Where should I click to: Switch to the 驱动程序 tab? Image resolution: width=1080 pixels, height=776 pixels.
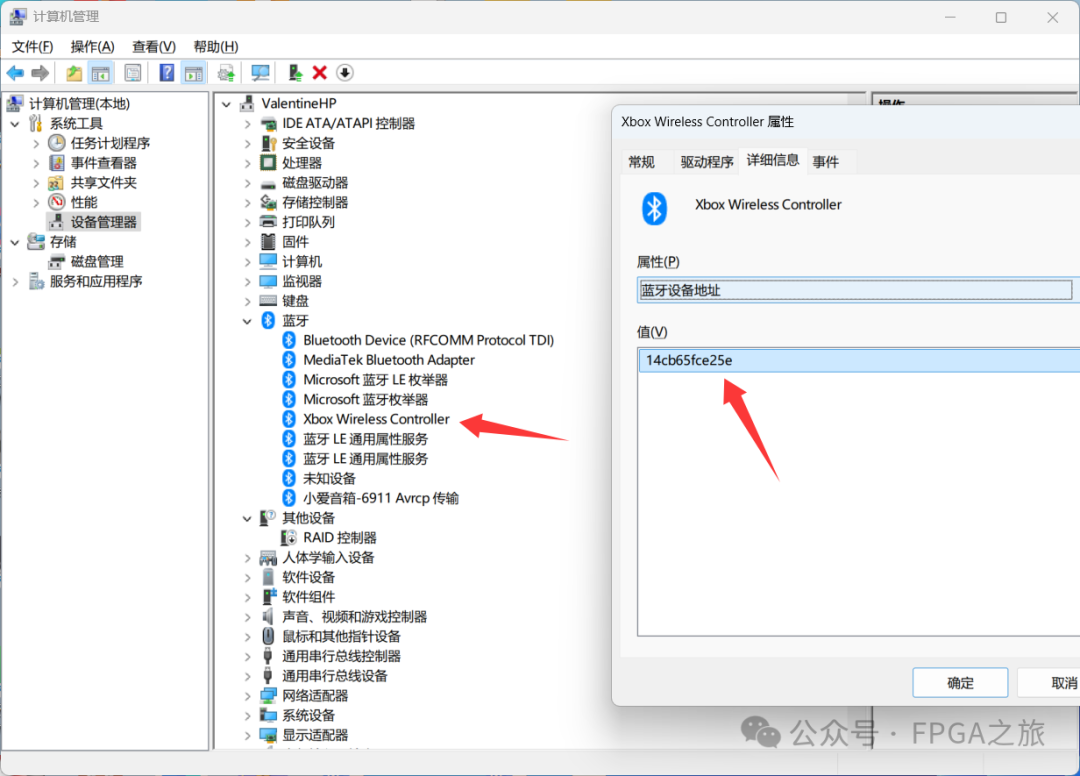click(x=707, y=162)
